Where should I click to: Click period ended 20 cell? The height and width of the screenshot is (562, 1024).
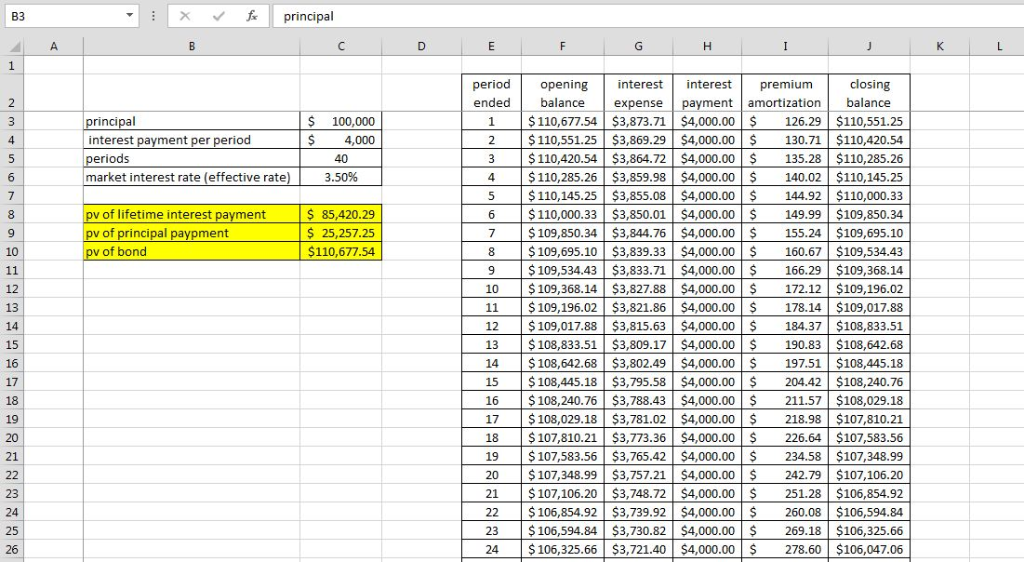[491, 475]
